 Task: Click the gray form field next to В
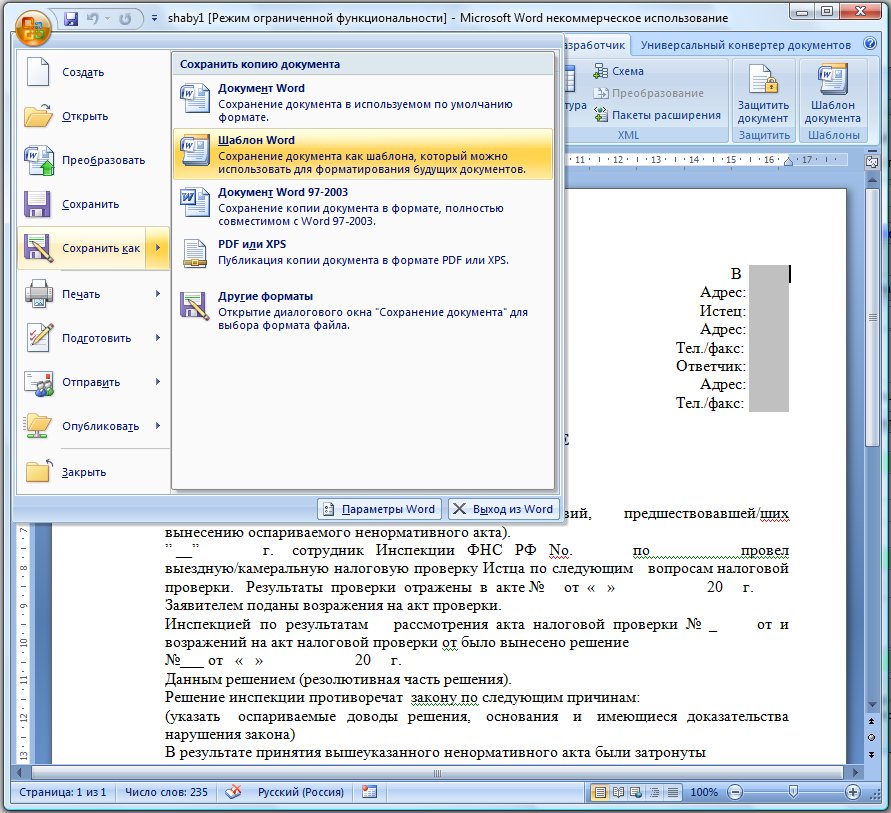point(768,274)
